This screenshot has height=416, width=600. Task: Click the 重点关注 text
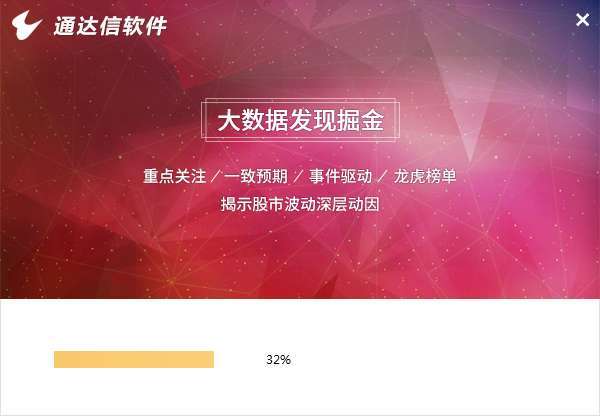coord(174,177)
